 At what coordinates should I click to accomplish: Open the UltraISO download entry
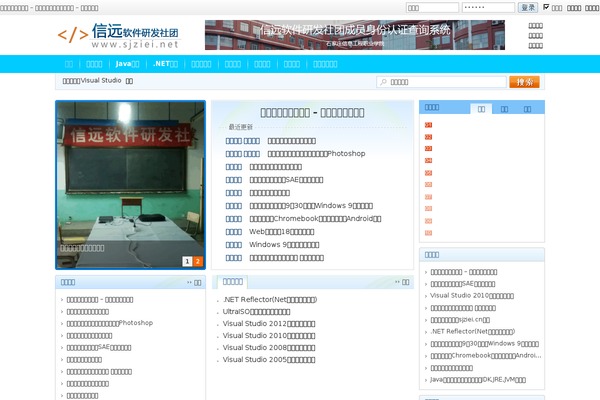(x=256, y=312)
